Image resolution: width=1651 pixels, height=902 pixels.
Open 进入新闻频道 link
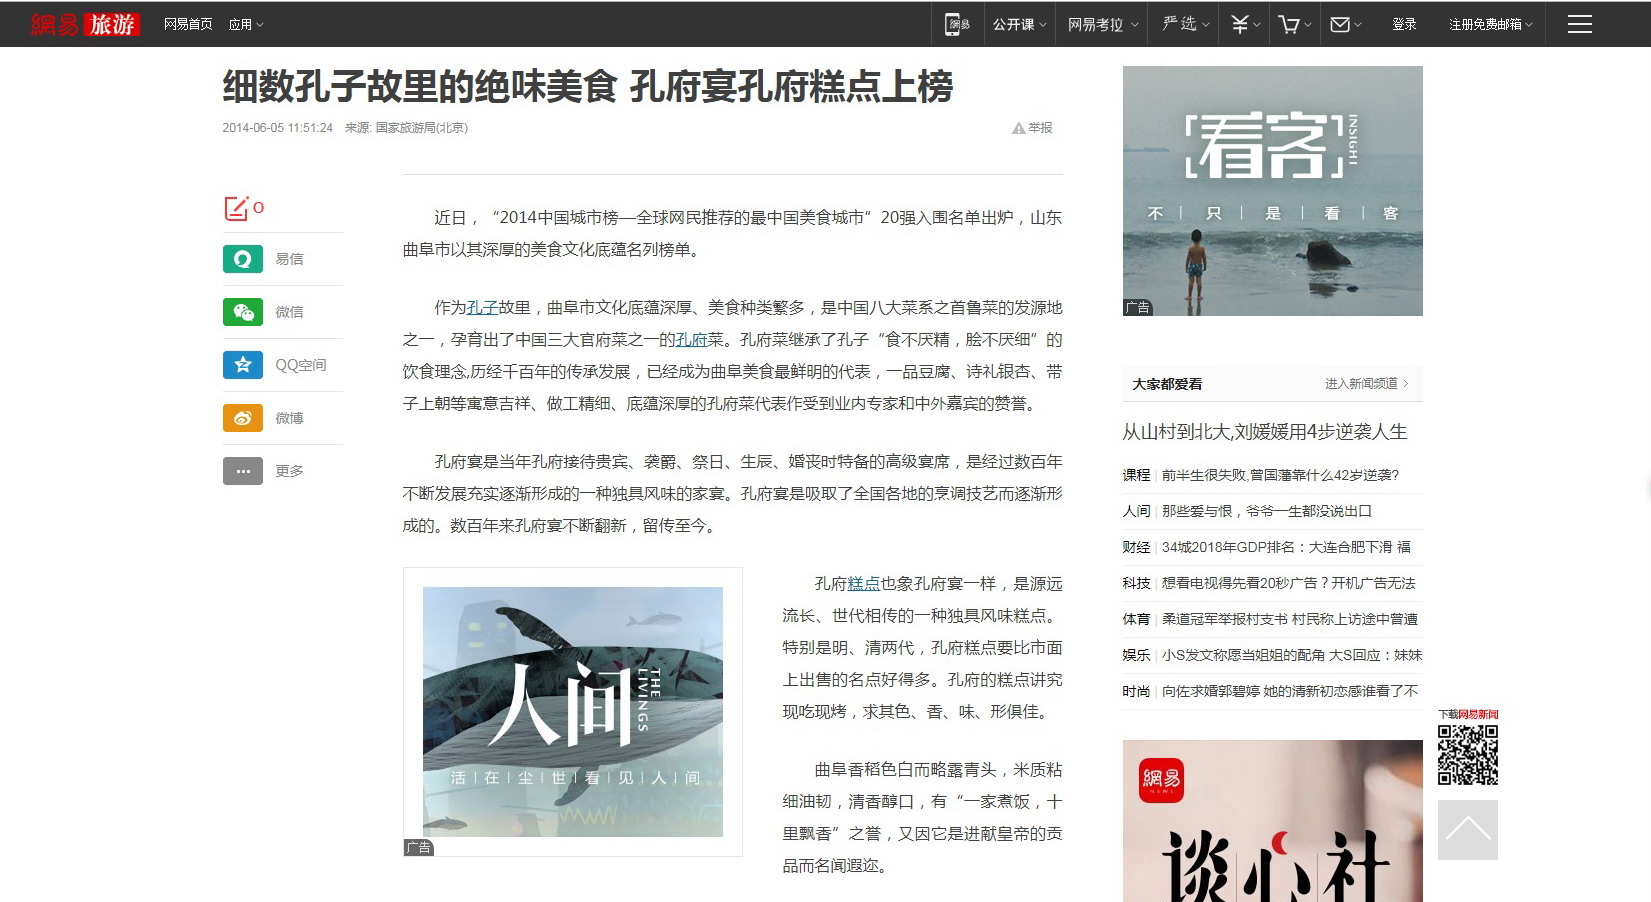click(x=1365, y=384)
